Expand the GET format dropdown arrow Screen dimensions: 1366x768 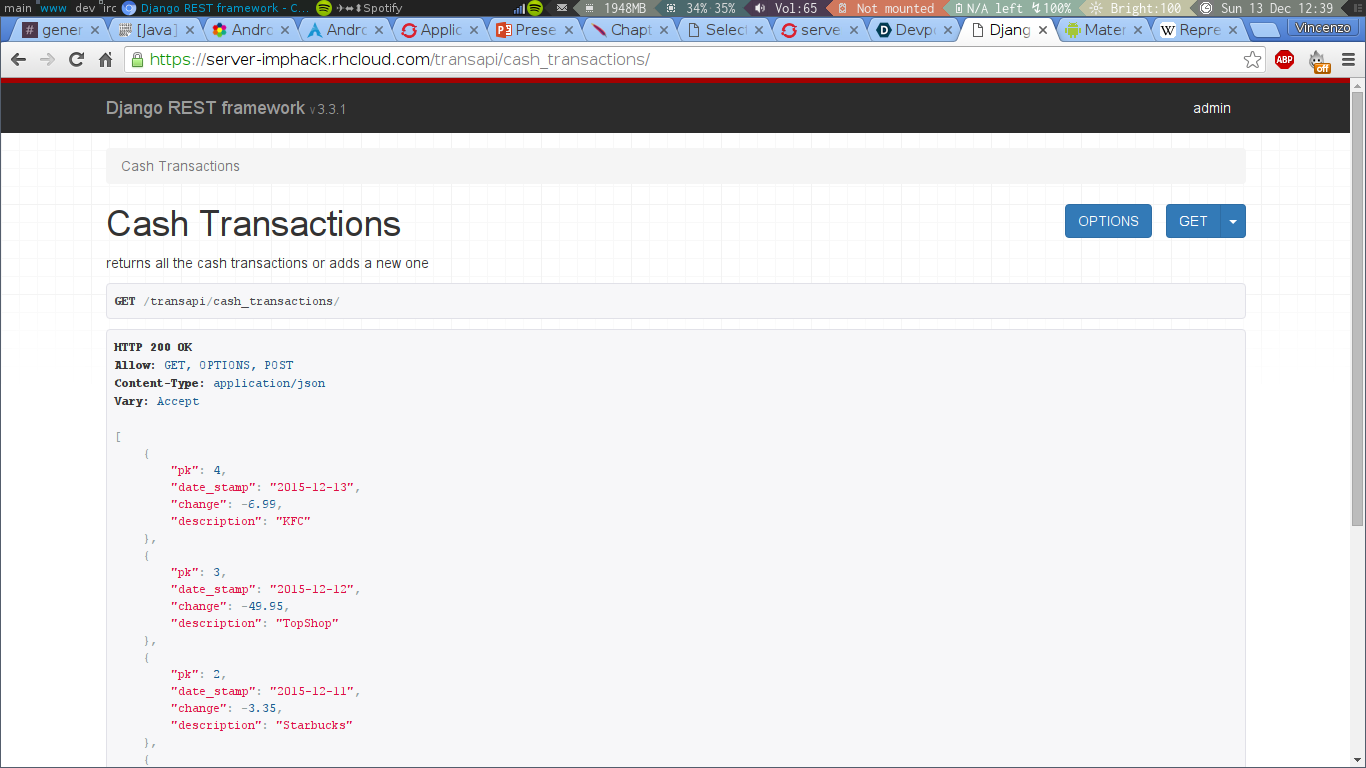(1233, 221)
